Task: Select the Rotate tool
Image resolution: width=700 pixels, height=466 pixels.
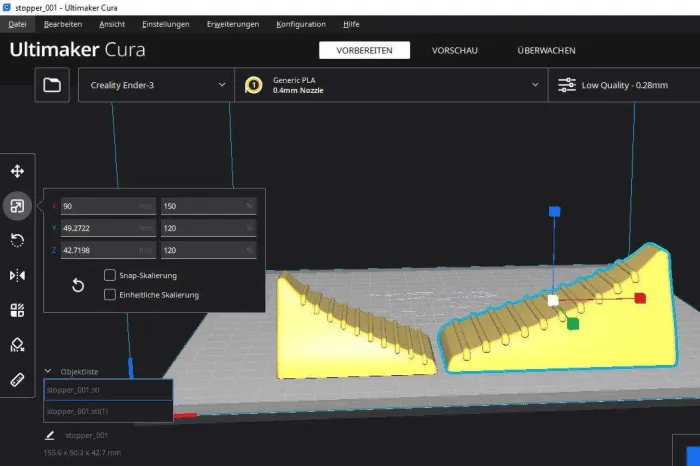Action: coord(17,241)
